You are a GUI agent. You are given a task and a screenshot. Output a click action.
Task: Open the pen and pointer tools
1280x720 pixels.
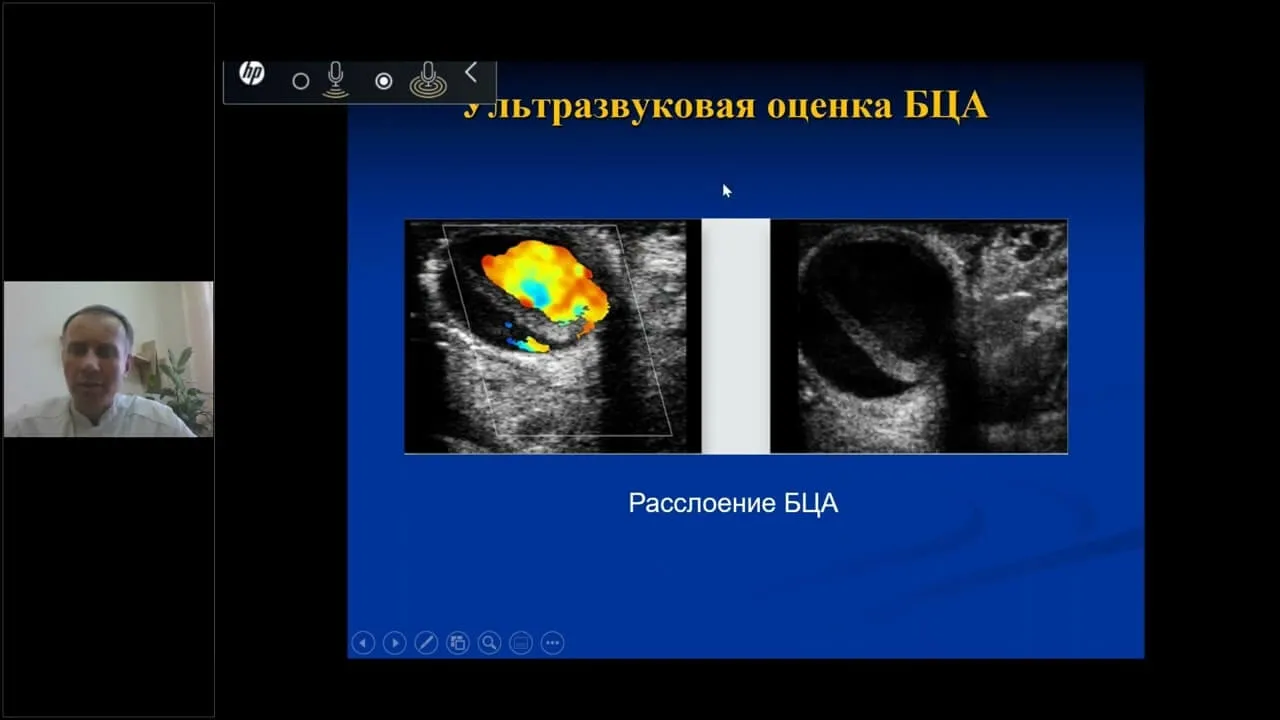pos(426,643)
